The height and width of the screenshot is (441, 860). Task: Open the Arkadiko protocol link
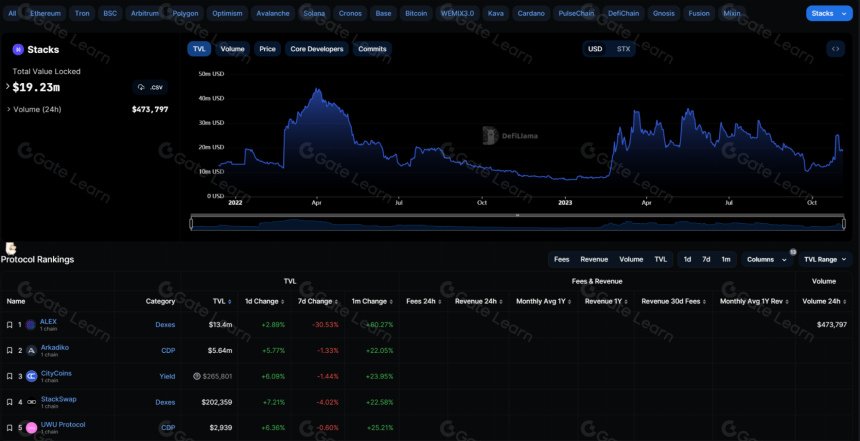[x=55, y=347]
